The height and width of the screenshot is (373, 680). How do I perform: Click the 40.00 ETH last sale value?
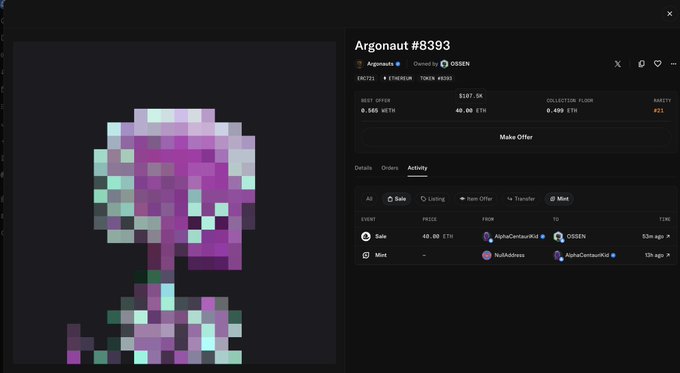pyautogui.click(x=471, y=111)
